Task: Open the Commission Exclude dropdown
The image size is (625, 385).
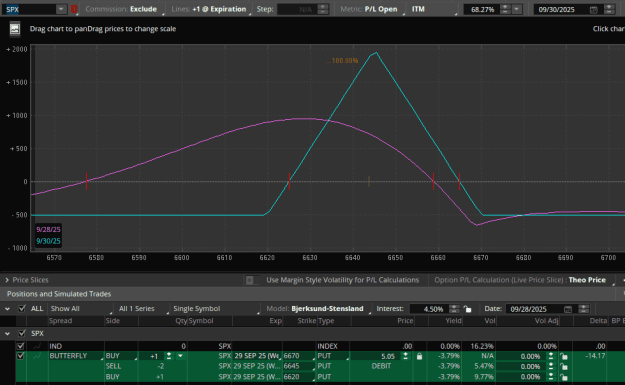Action: pyautogui.click(x=124, y=9)
